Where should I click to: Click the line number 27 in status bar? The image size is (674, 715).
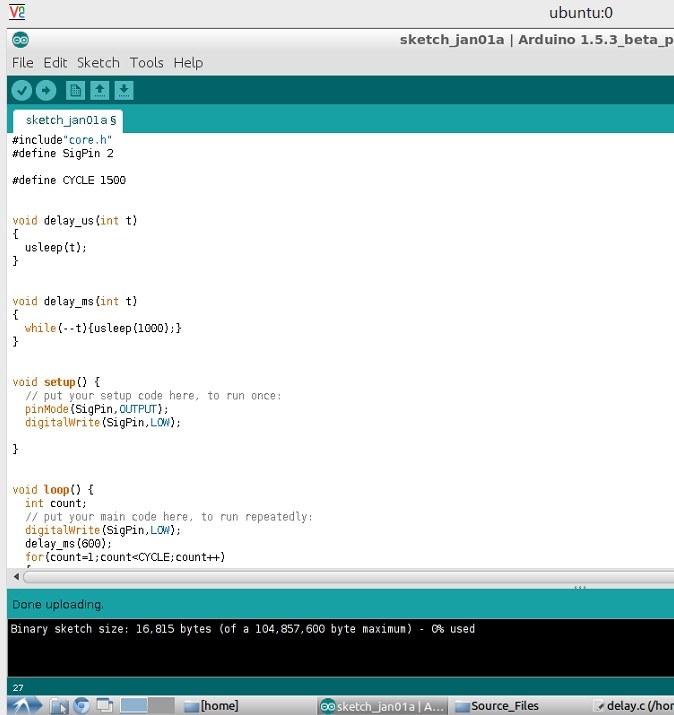point(18,688)
